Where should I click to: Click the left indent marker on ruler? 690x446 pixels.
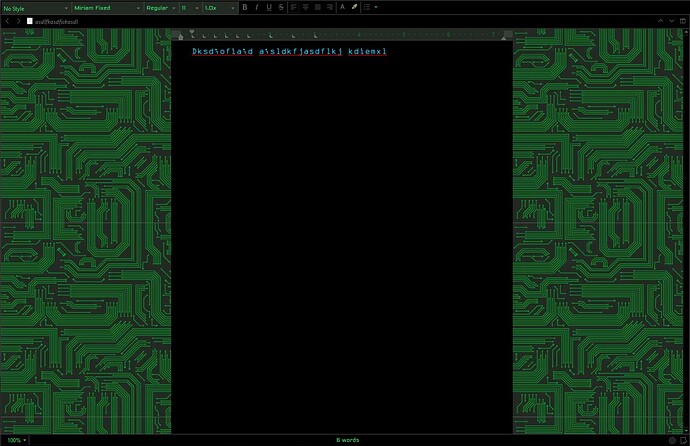(x=181, y=38)
